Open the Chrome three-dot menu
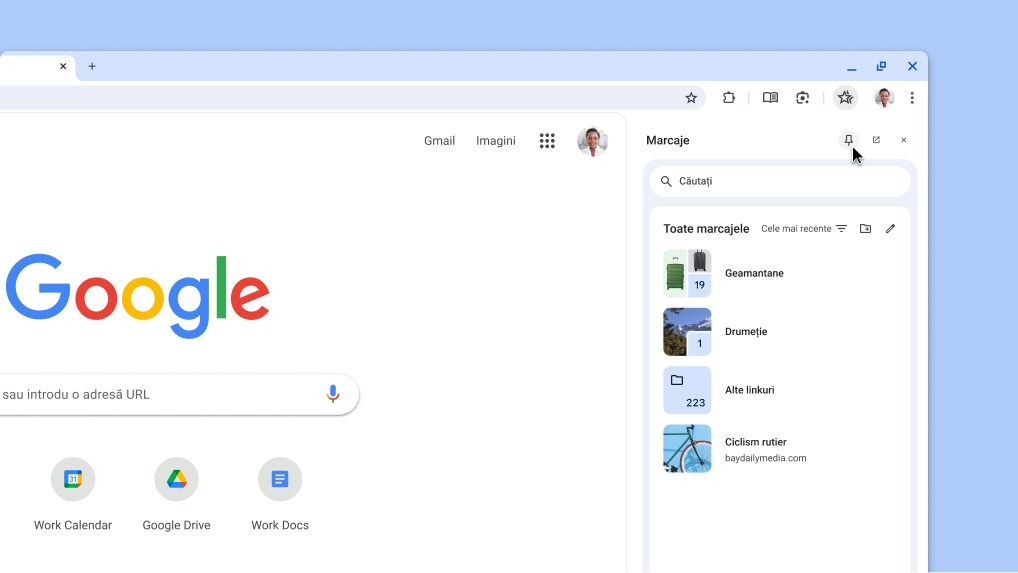This screenshot has width=1018, height=573. point(912,98)
